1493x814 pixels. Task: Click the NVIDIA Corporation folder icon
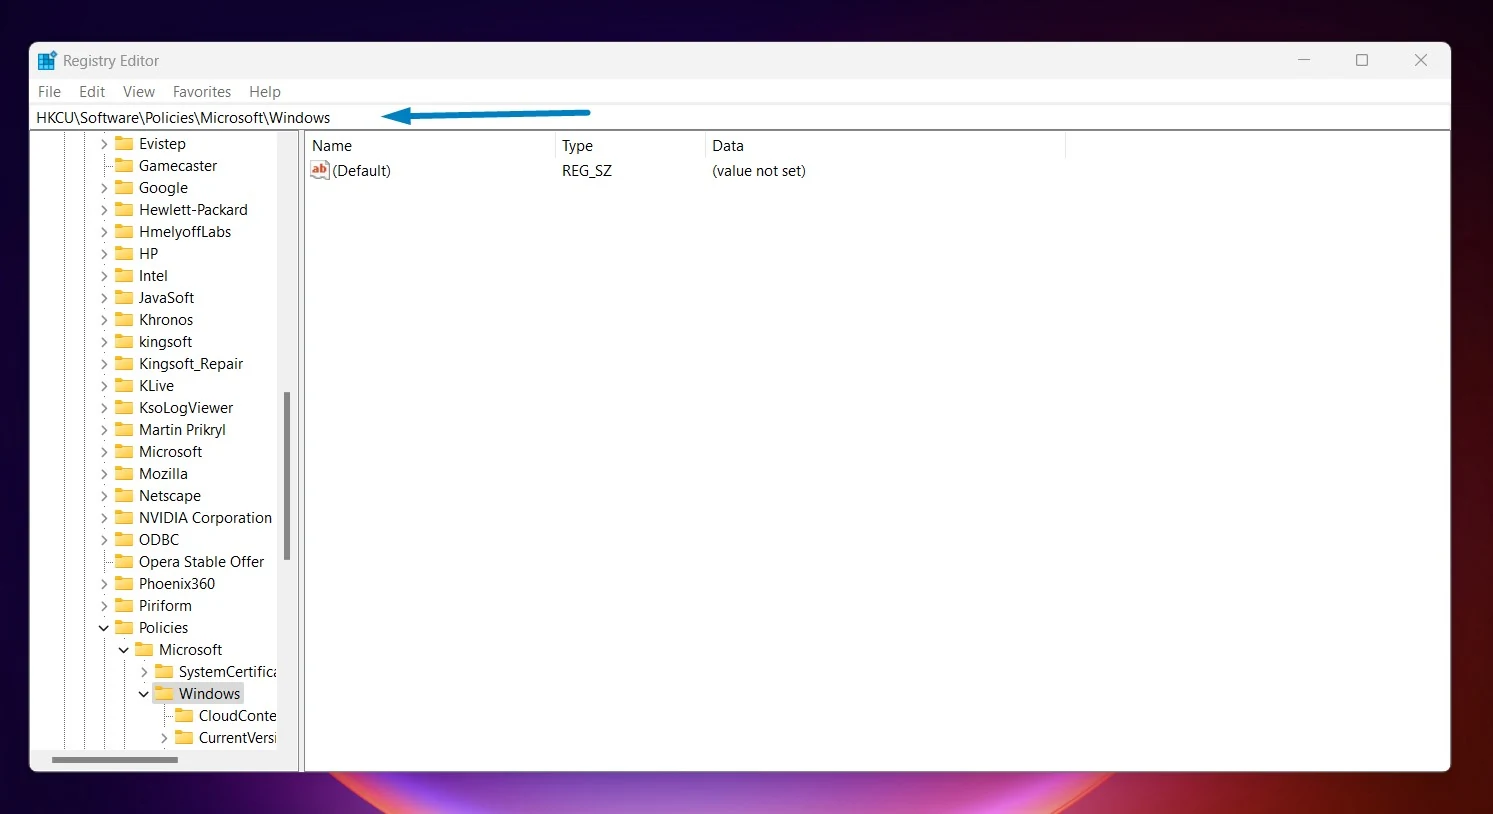(124, 518)
